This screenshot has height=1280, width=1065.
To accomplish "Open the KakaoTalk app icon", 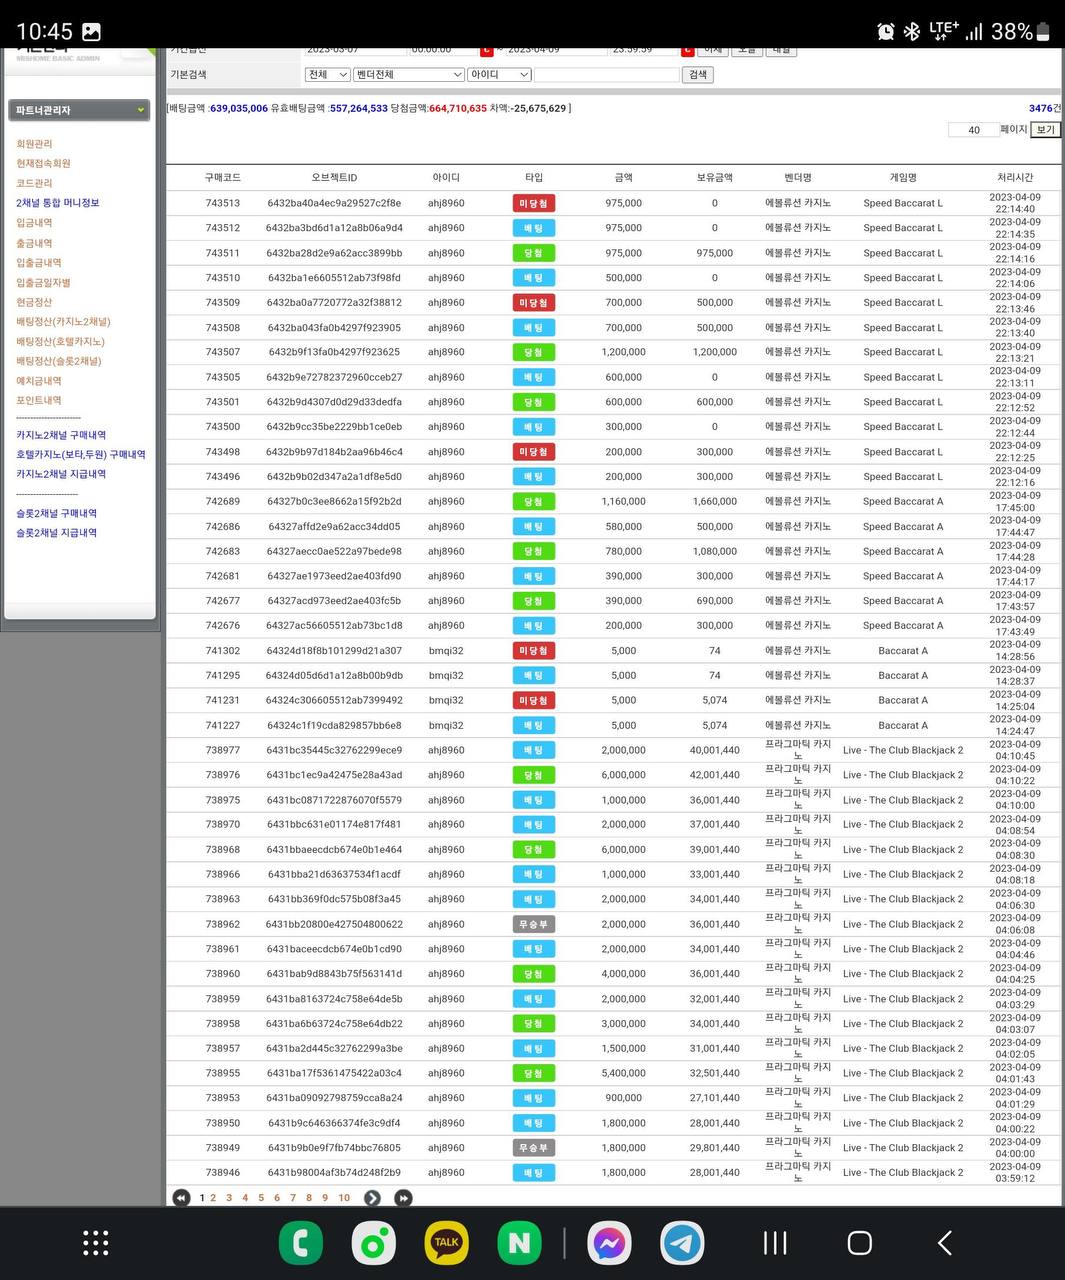I will 446,1243.
